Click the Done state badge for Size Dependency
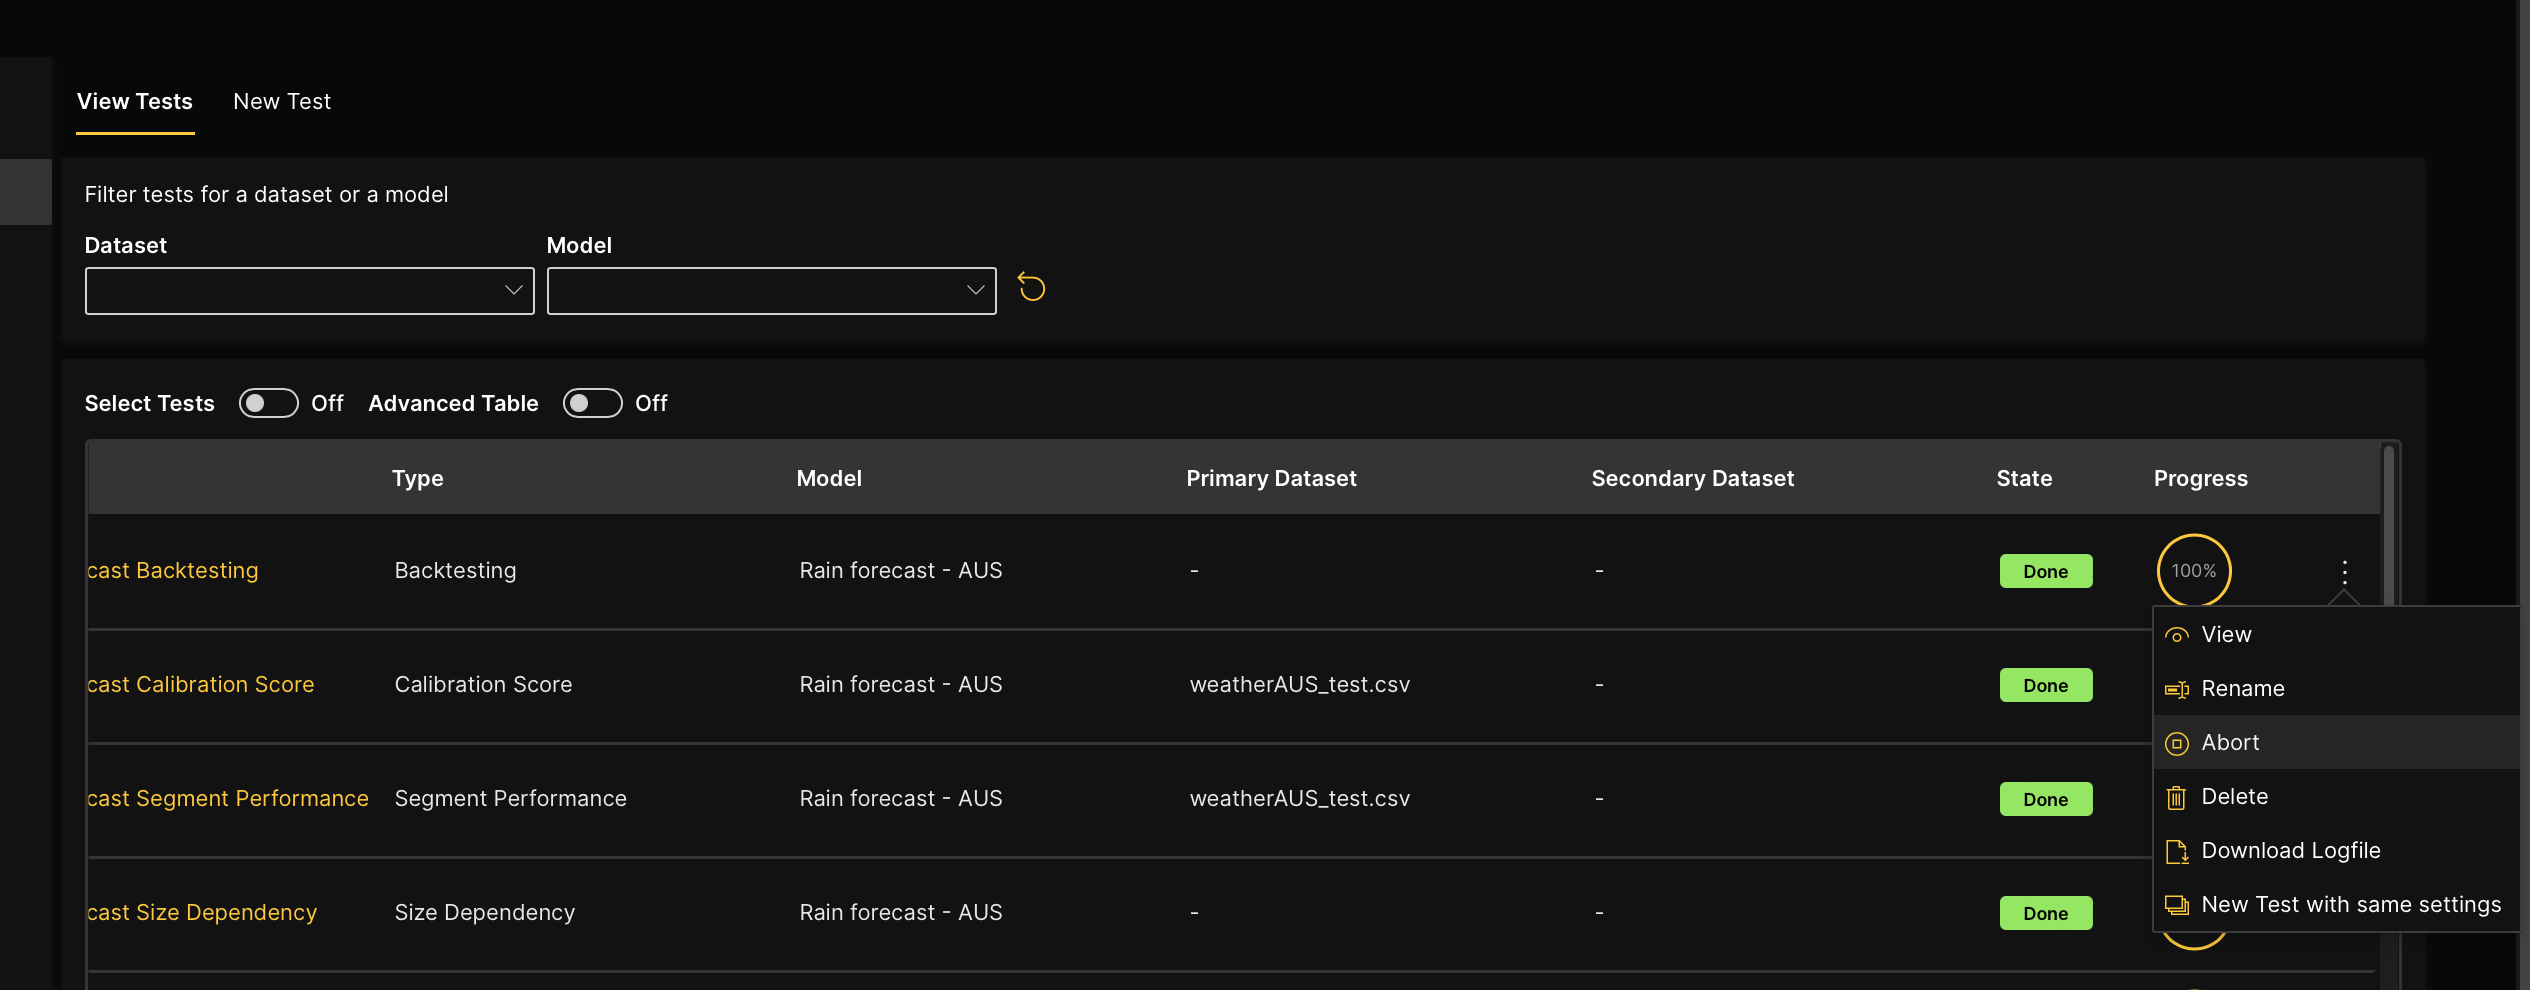 point(2045,913)
